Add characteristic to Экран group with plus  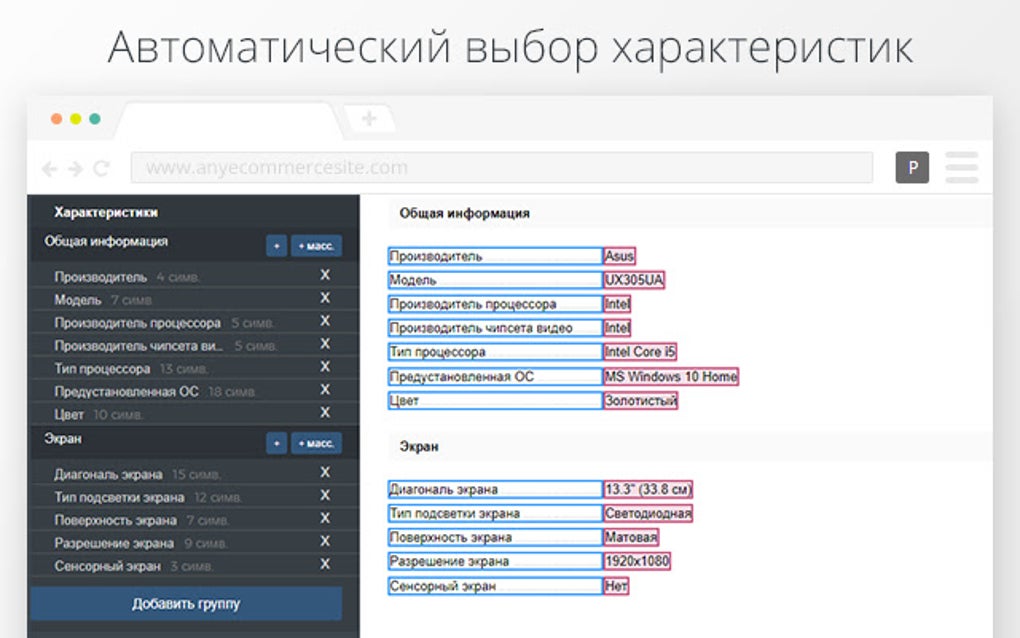click(276, 444)
